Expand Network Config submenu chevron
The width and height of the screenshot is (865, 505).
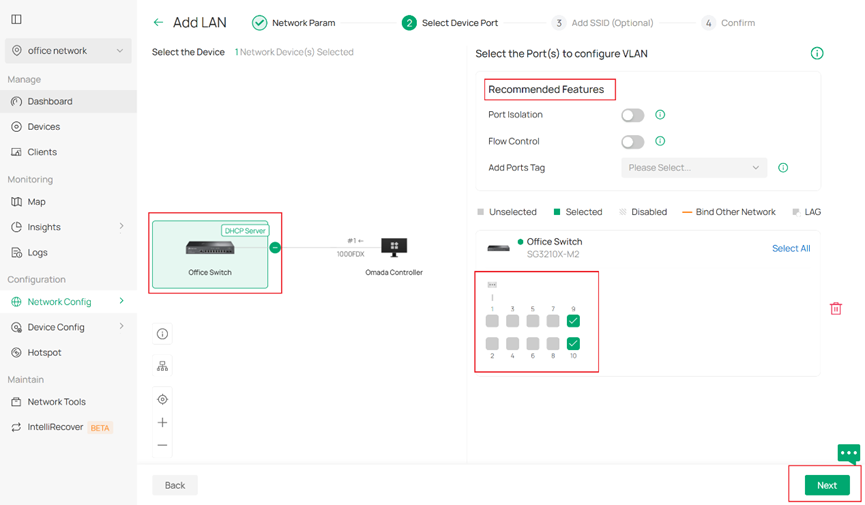(121, 301)
